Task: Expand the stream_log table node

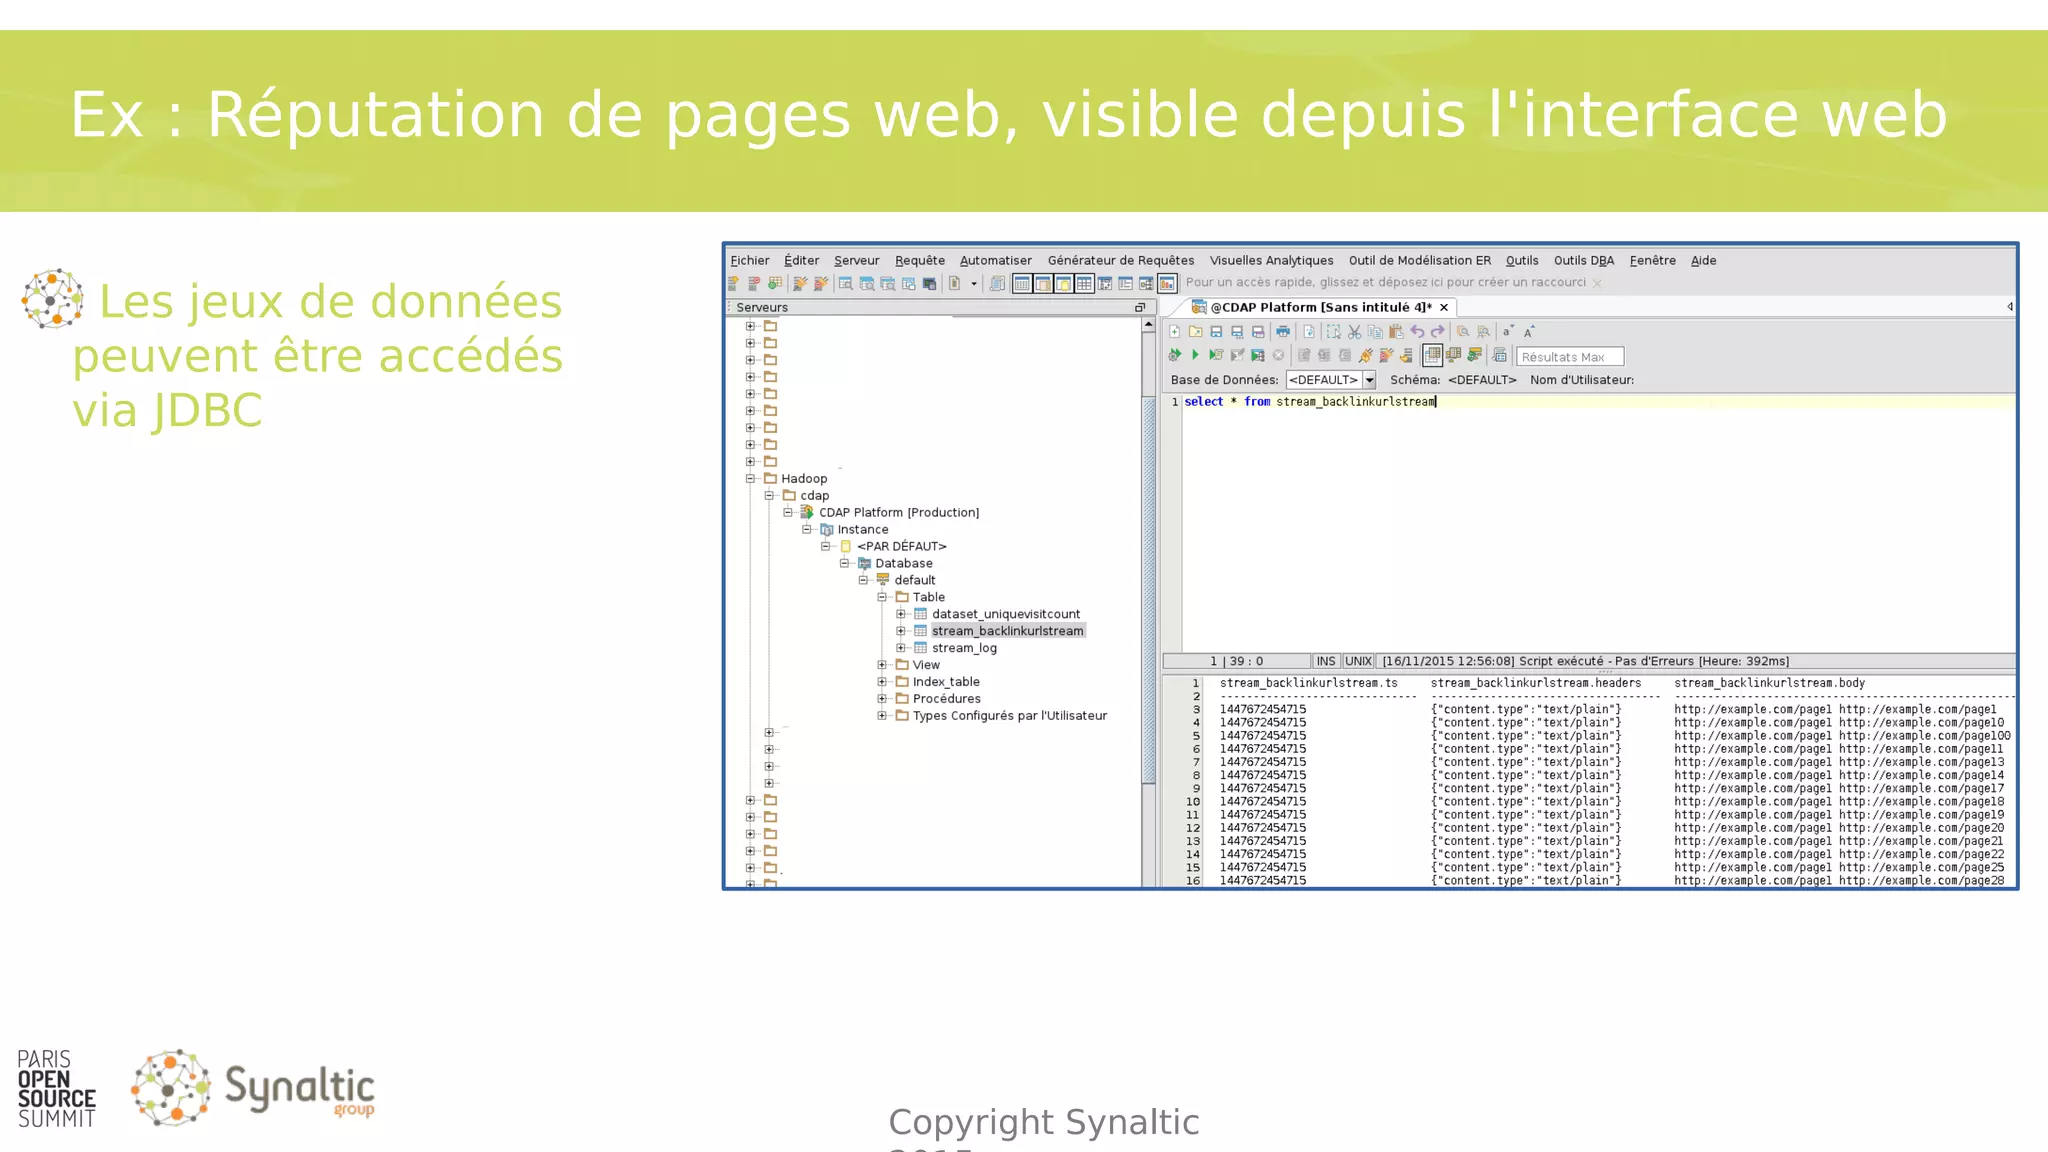Action: coord(900,648)
